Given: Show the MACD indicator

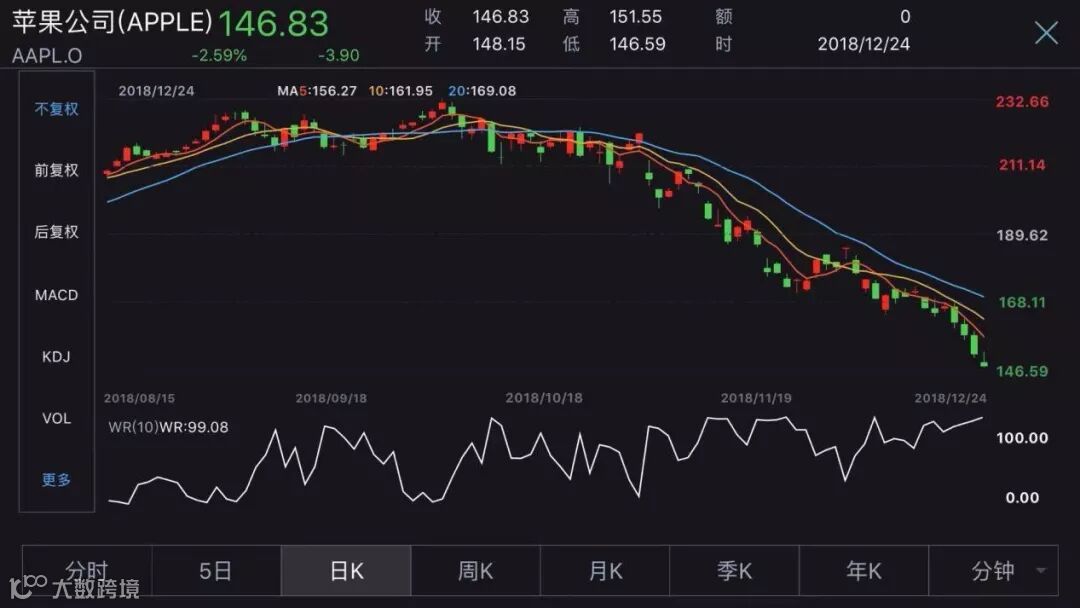Looking at the screenshot, I should [x=56, y=295].
